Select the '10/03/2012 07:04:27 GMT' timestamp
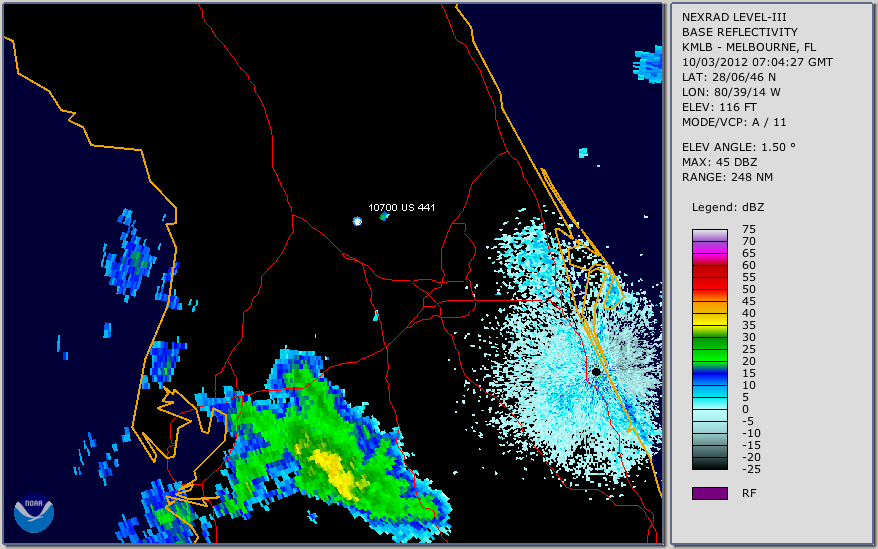The image size is (878, 549). [757, 62]
